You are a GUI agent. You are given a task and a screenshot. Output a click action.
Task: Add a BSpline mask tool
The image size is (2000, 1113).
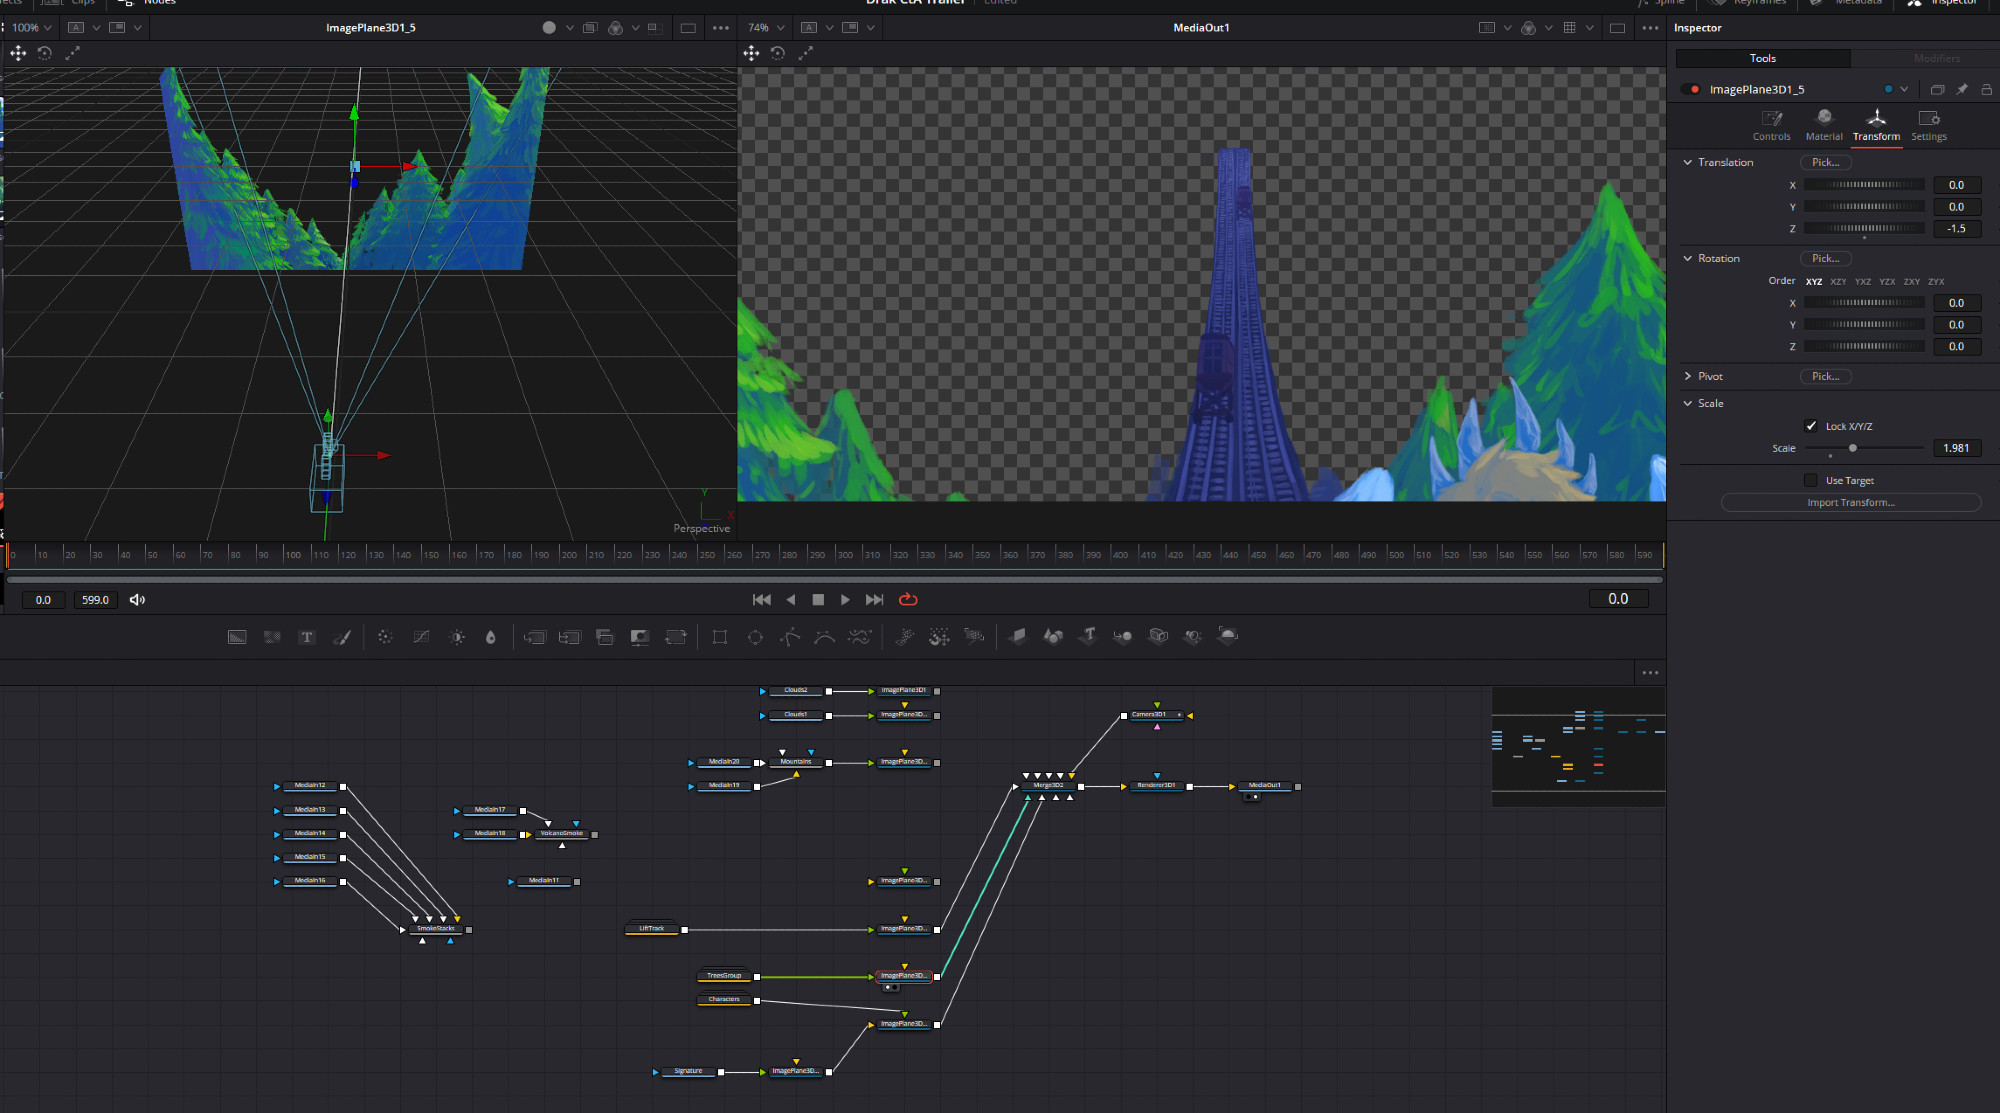[824, 637]
